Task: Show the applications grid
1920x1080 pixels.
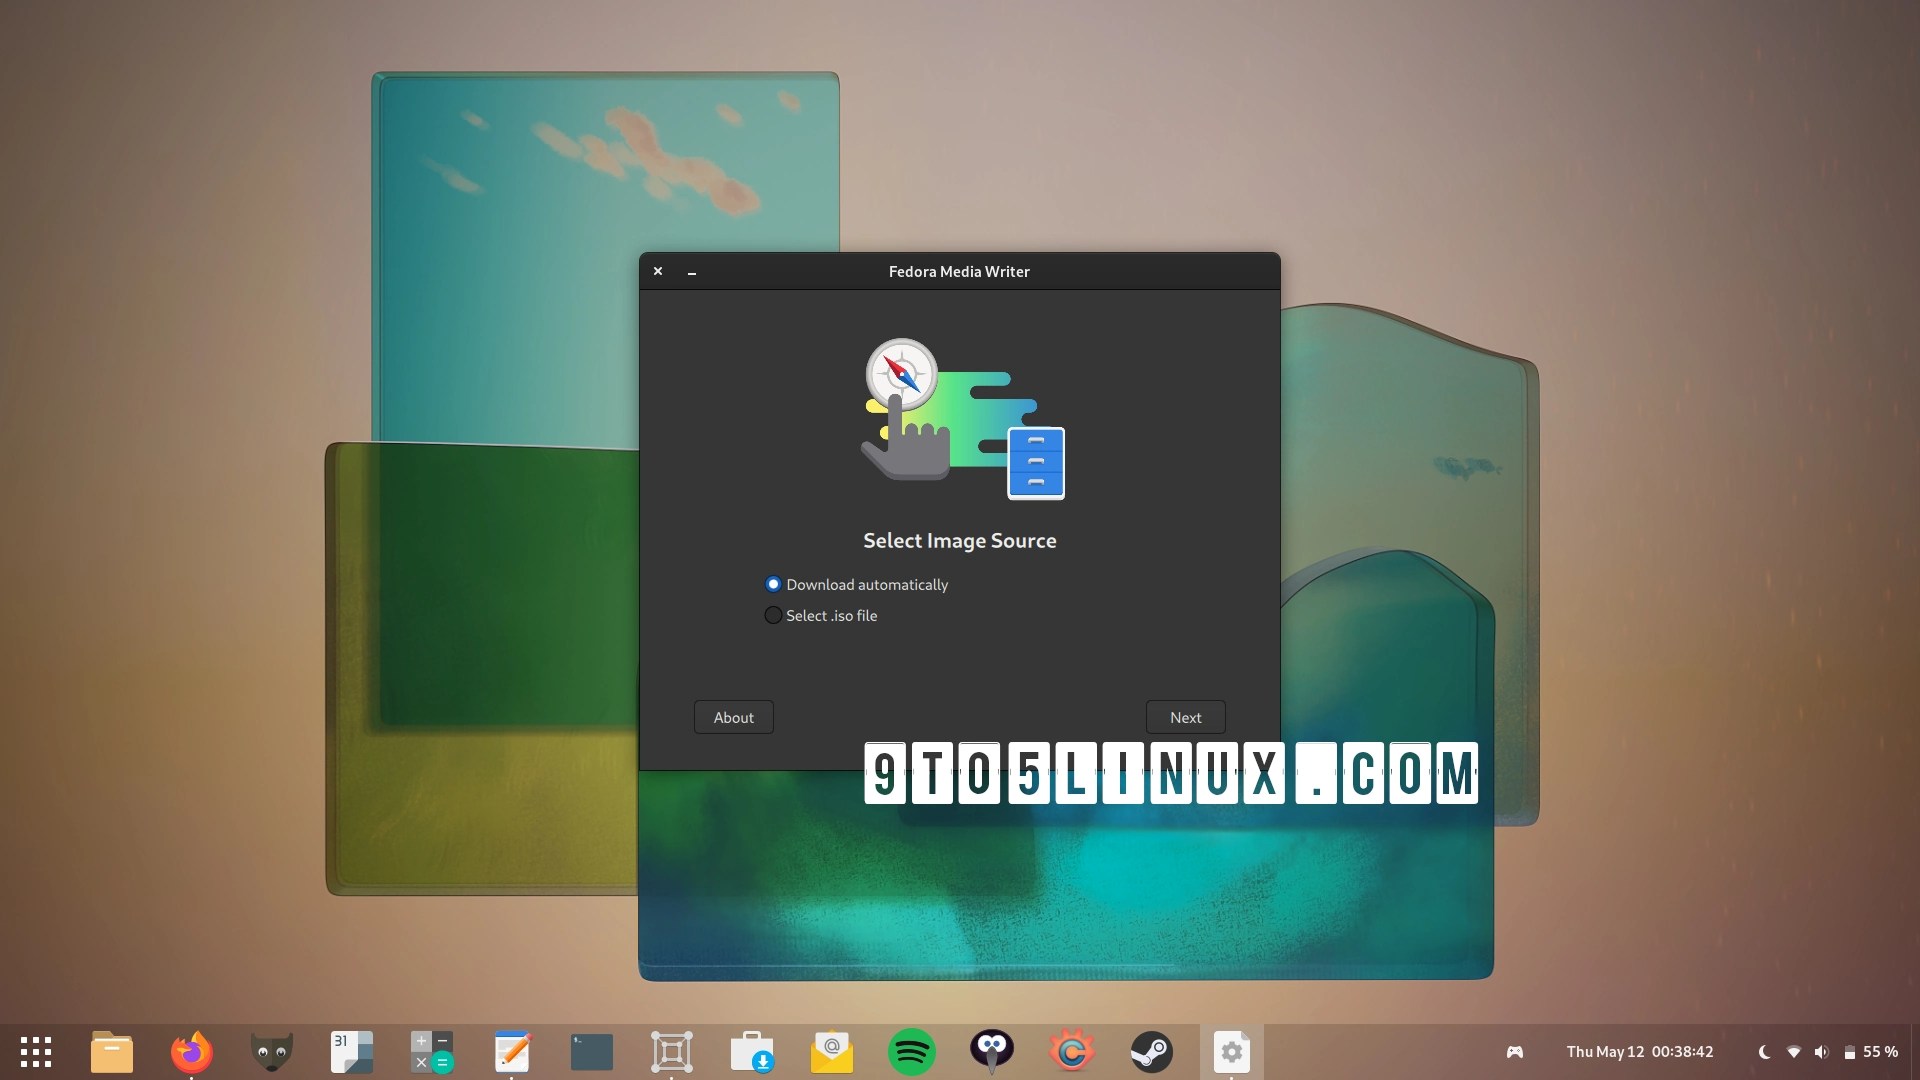Action: pyautogui.click(x=35, y=1052)
